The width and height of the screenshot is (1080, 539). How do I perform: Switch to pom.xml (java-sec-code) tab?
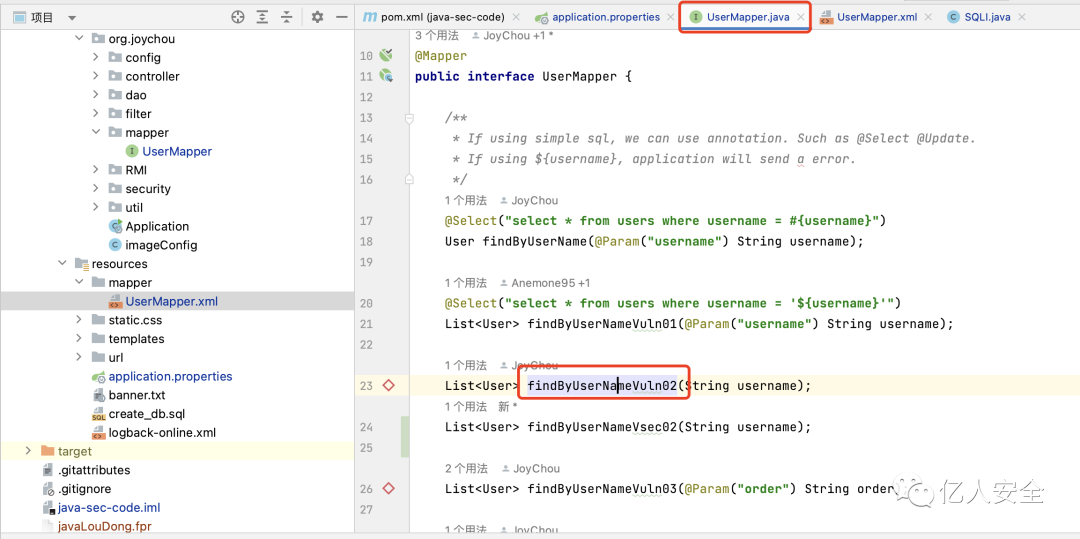442,17
